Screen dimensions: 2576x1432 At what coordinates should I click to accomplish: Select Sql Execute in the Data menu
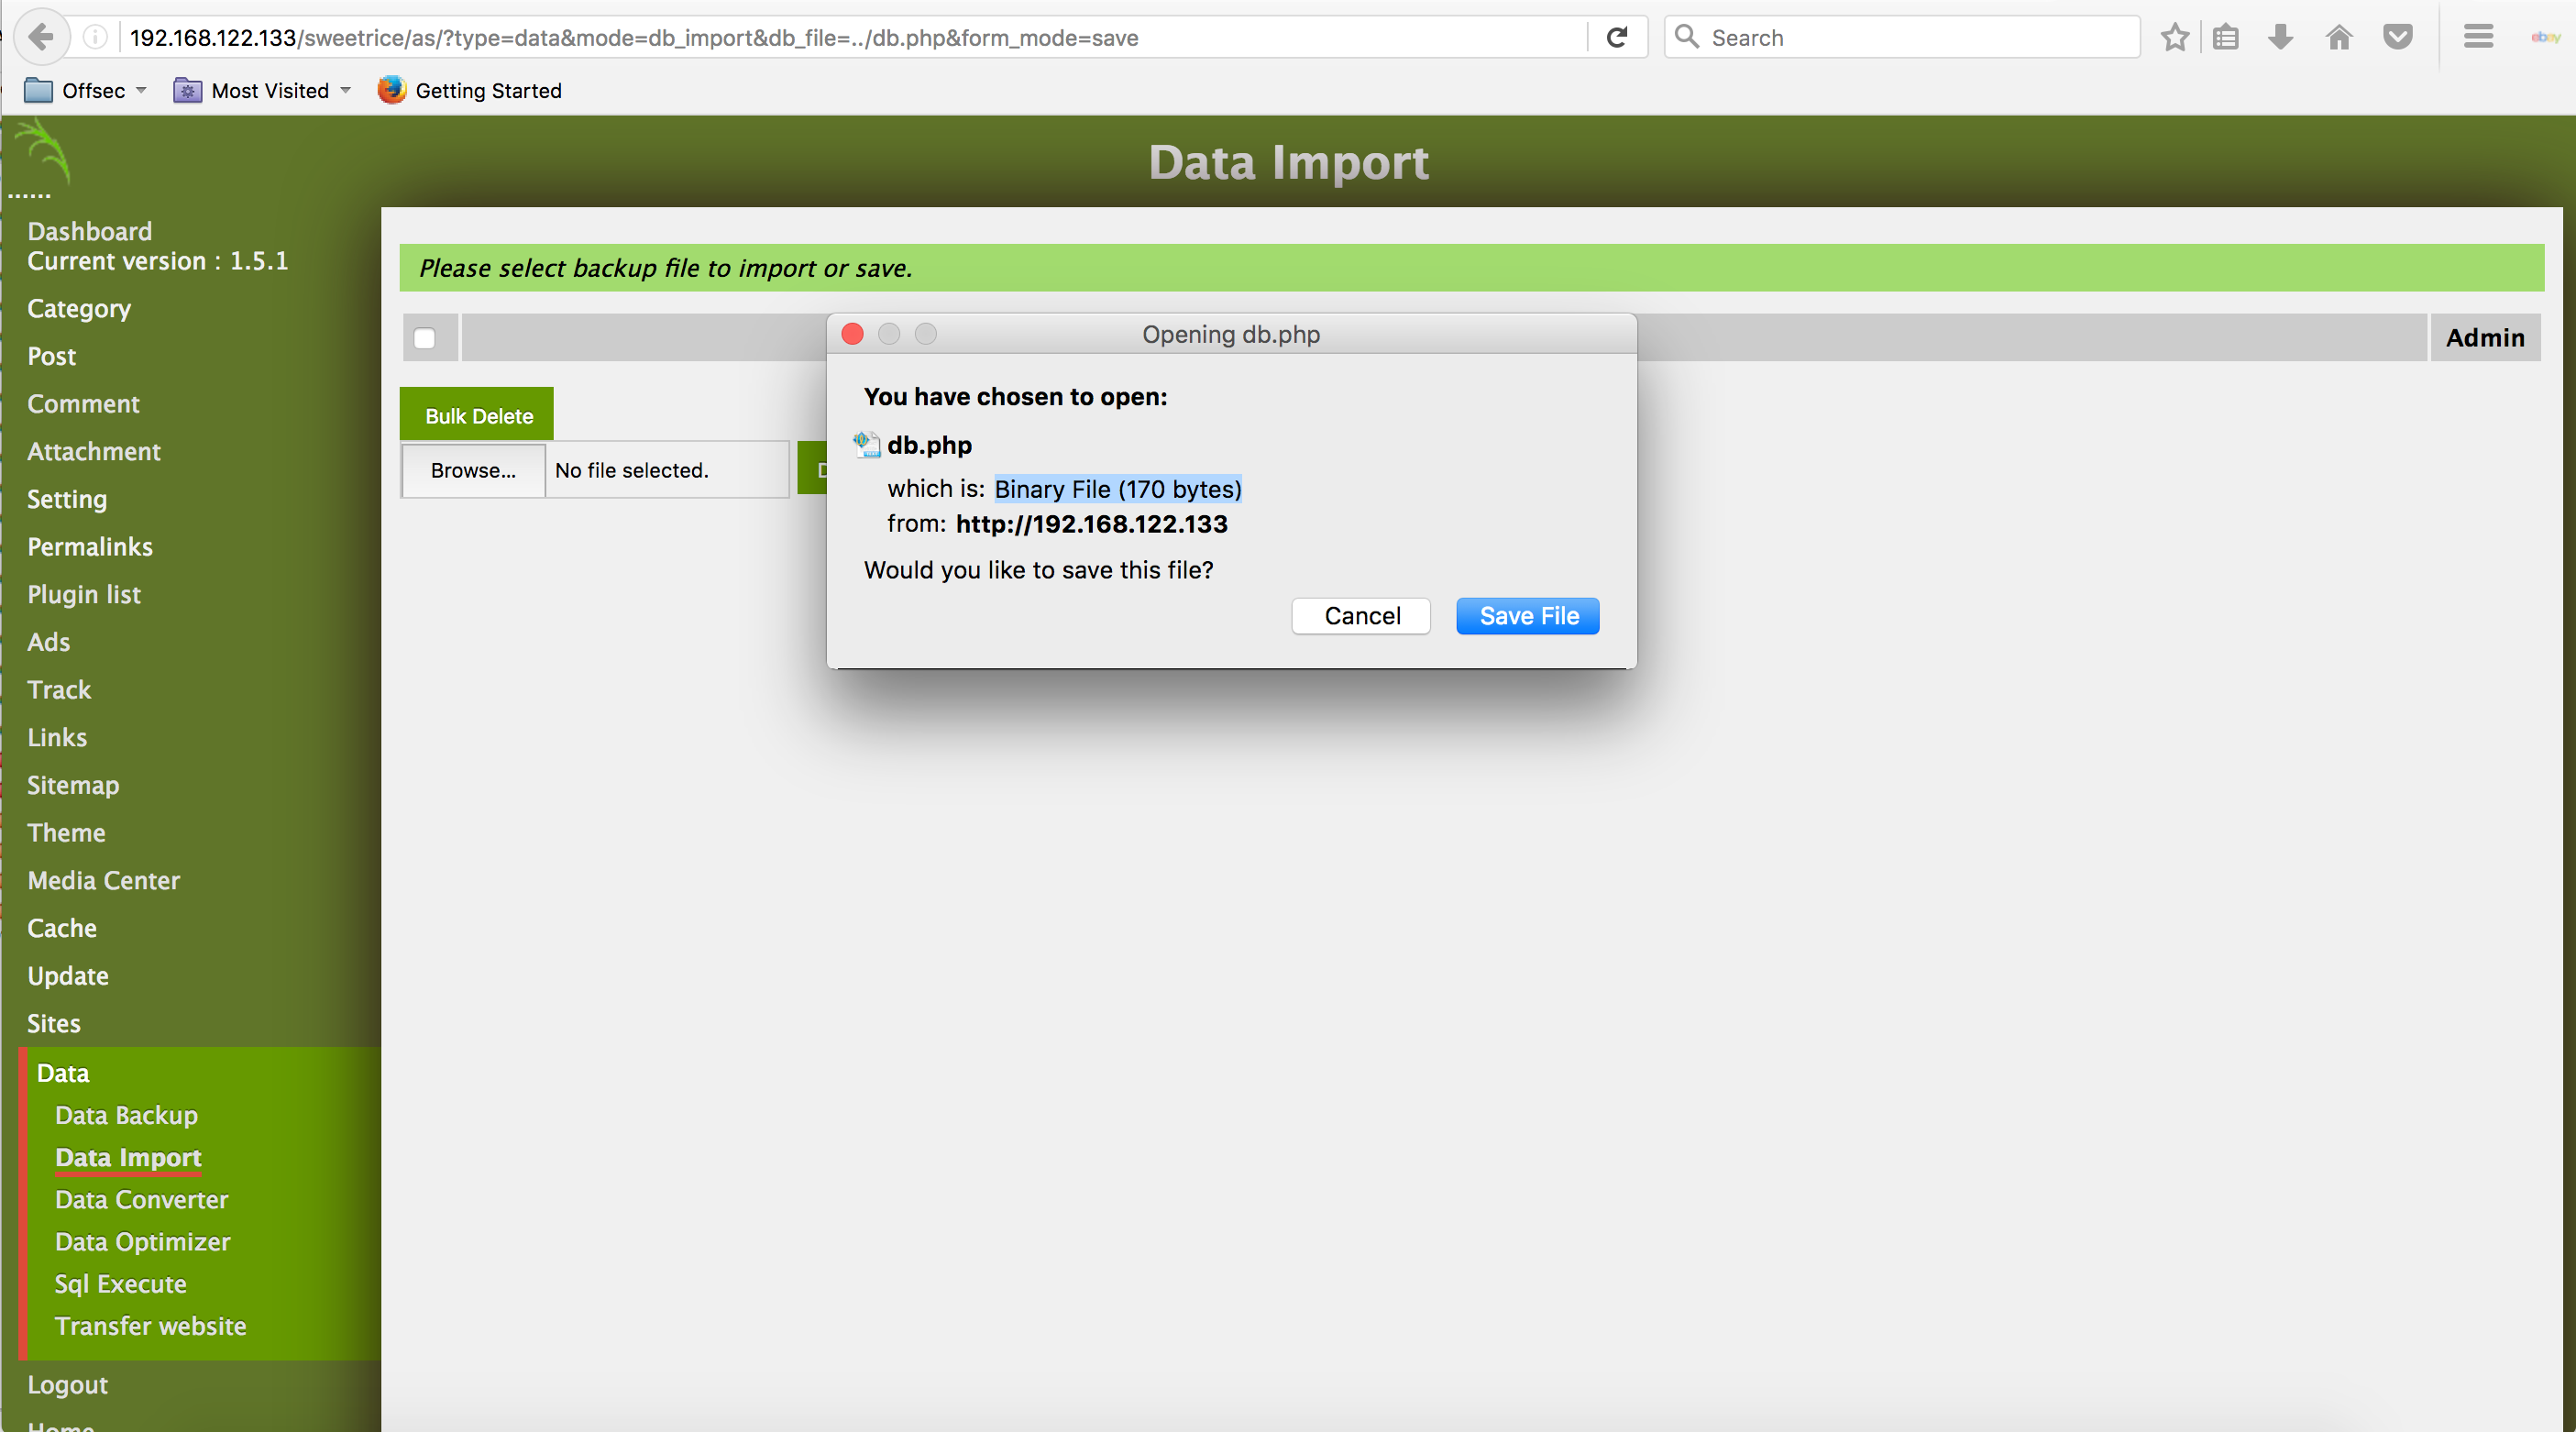[x=120, y=1284]
